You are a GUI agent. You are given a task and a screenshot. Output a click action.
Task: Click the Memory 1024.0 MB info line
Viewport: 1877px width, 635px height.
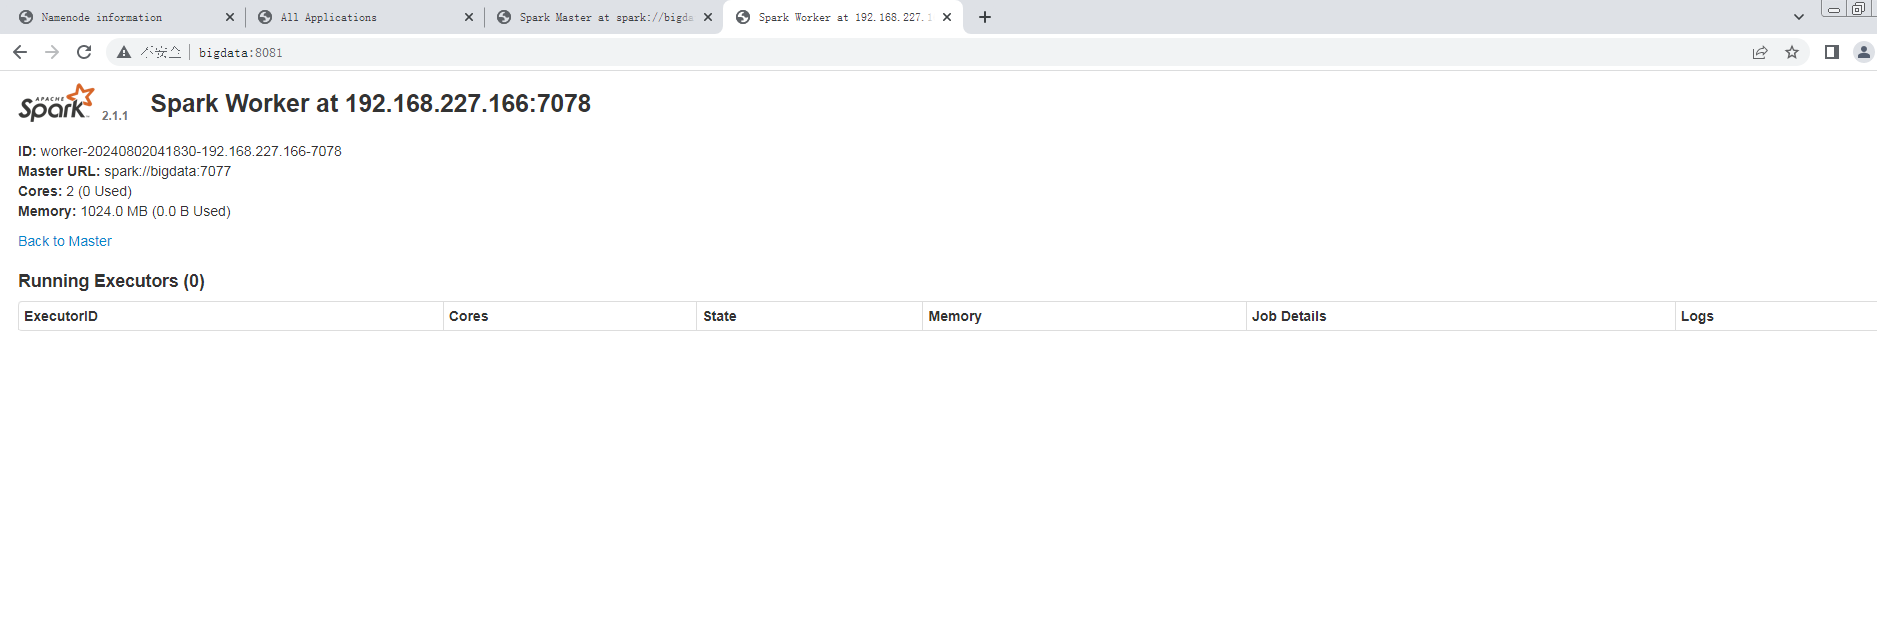(124, 211)
